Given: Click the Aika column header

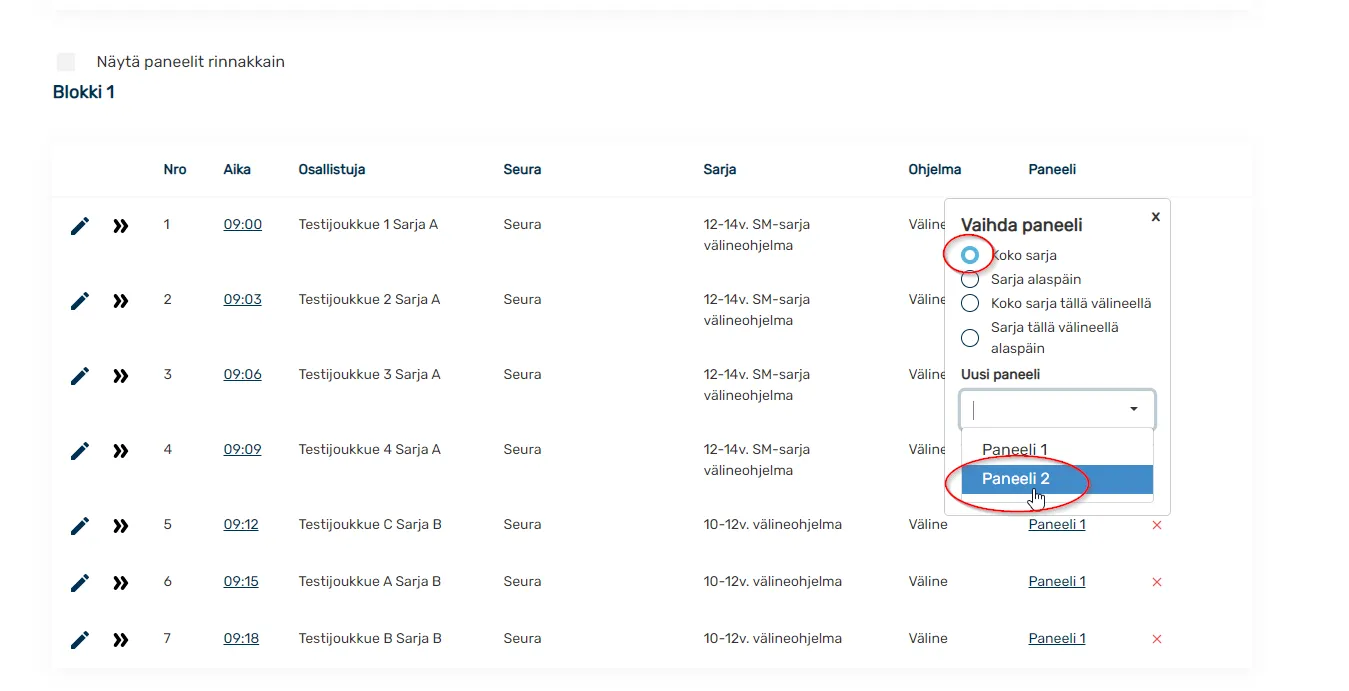Looking at the screenshot, I should coord(237,169).
